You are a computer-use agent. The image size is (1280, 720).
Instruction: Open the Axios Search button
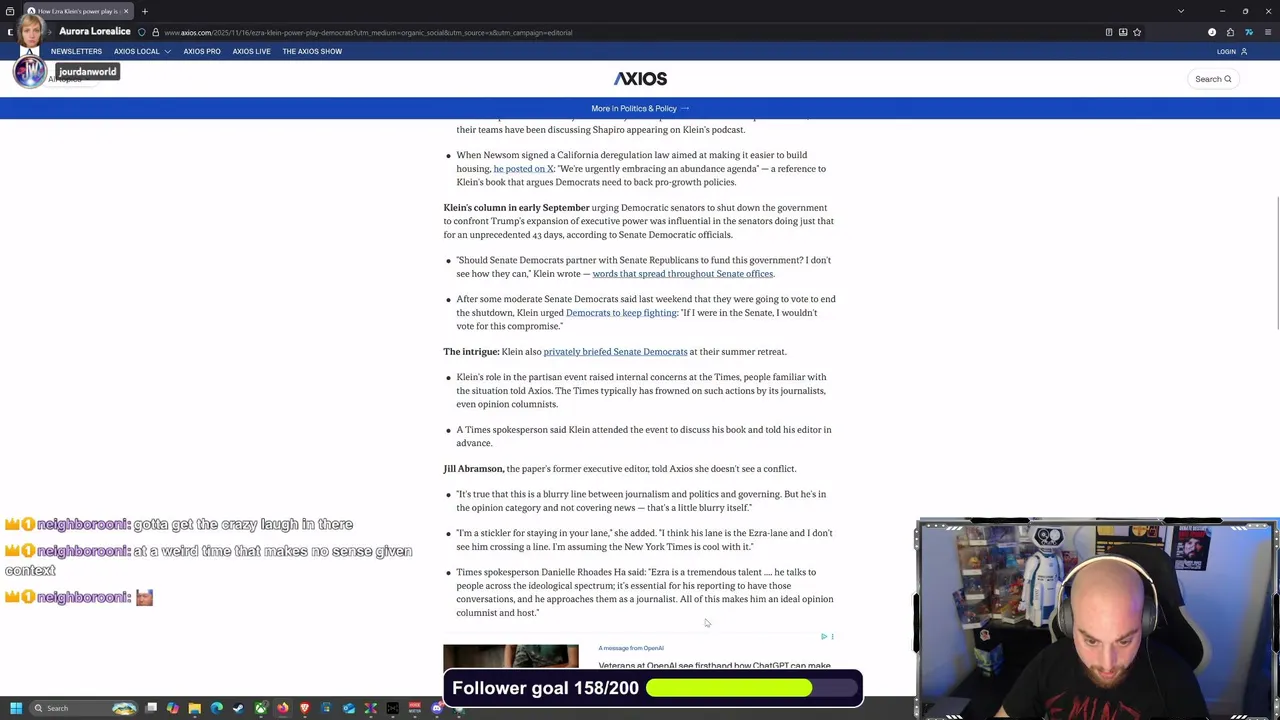[x=1213, y=79]
